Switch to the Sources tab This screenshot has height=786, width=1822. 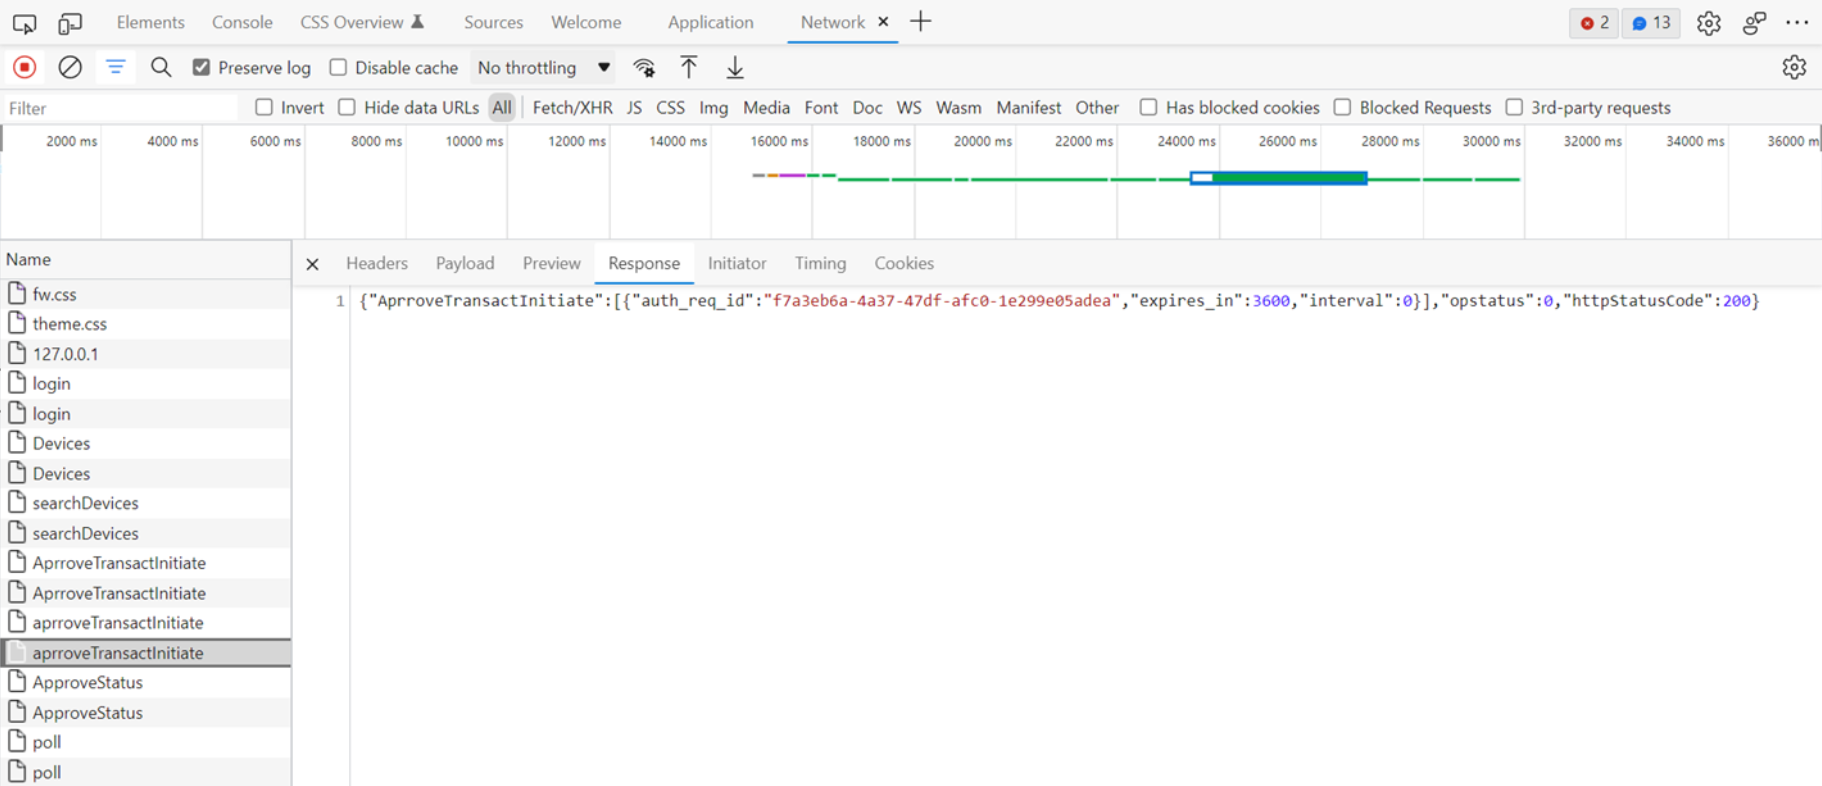pyautogui.click(x=493, y=22)
